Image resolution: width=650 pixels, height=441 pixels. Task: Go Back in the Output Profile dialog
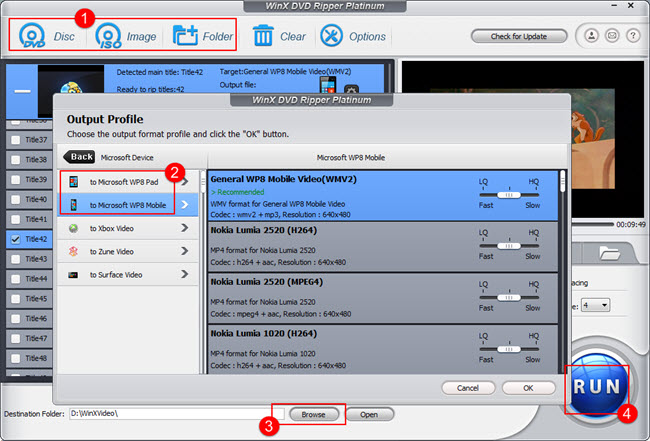[x=79, y=157]
